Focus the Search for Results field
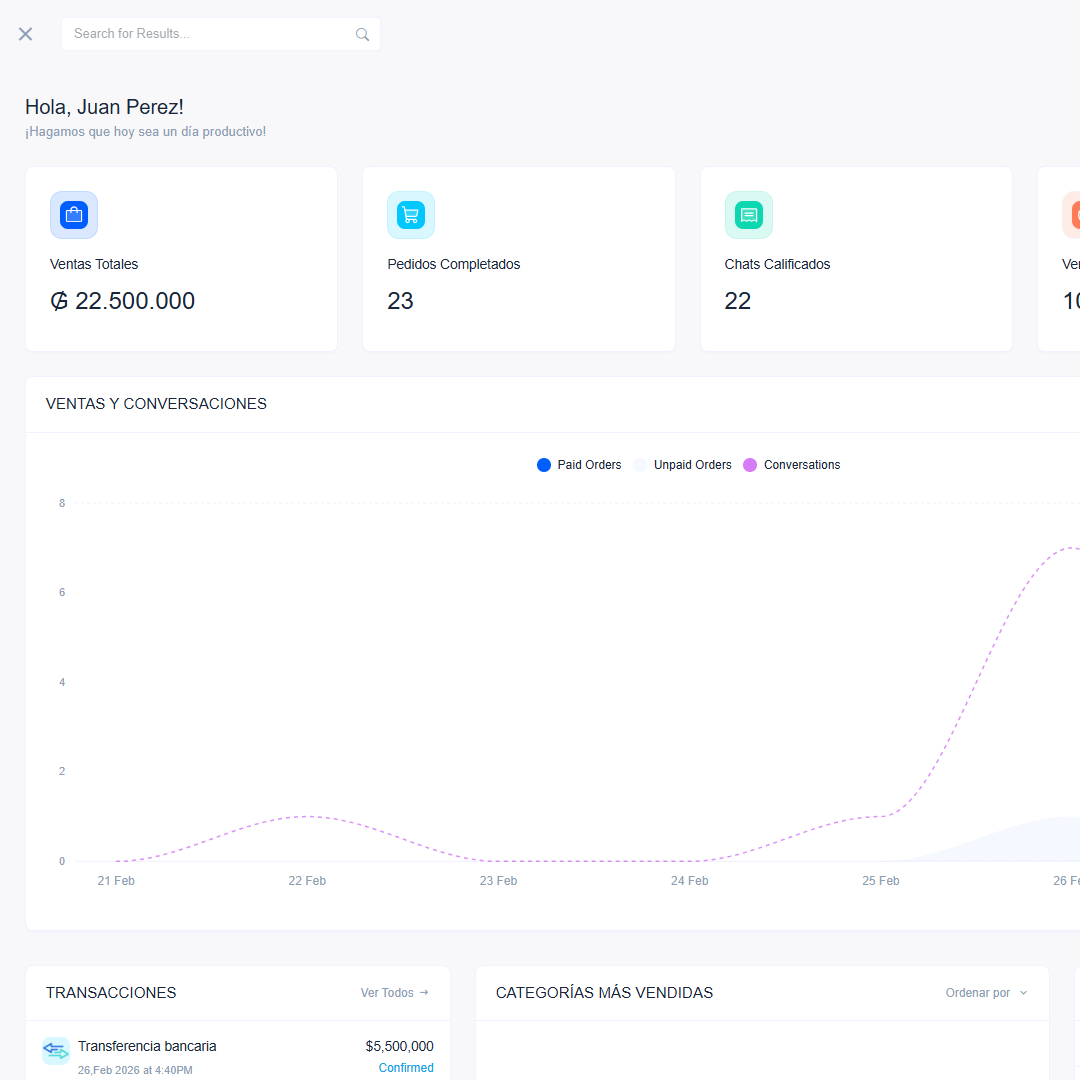The image size is (1080, 1080). (x=220, y=34)
